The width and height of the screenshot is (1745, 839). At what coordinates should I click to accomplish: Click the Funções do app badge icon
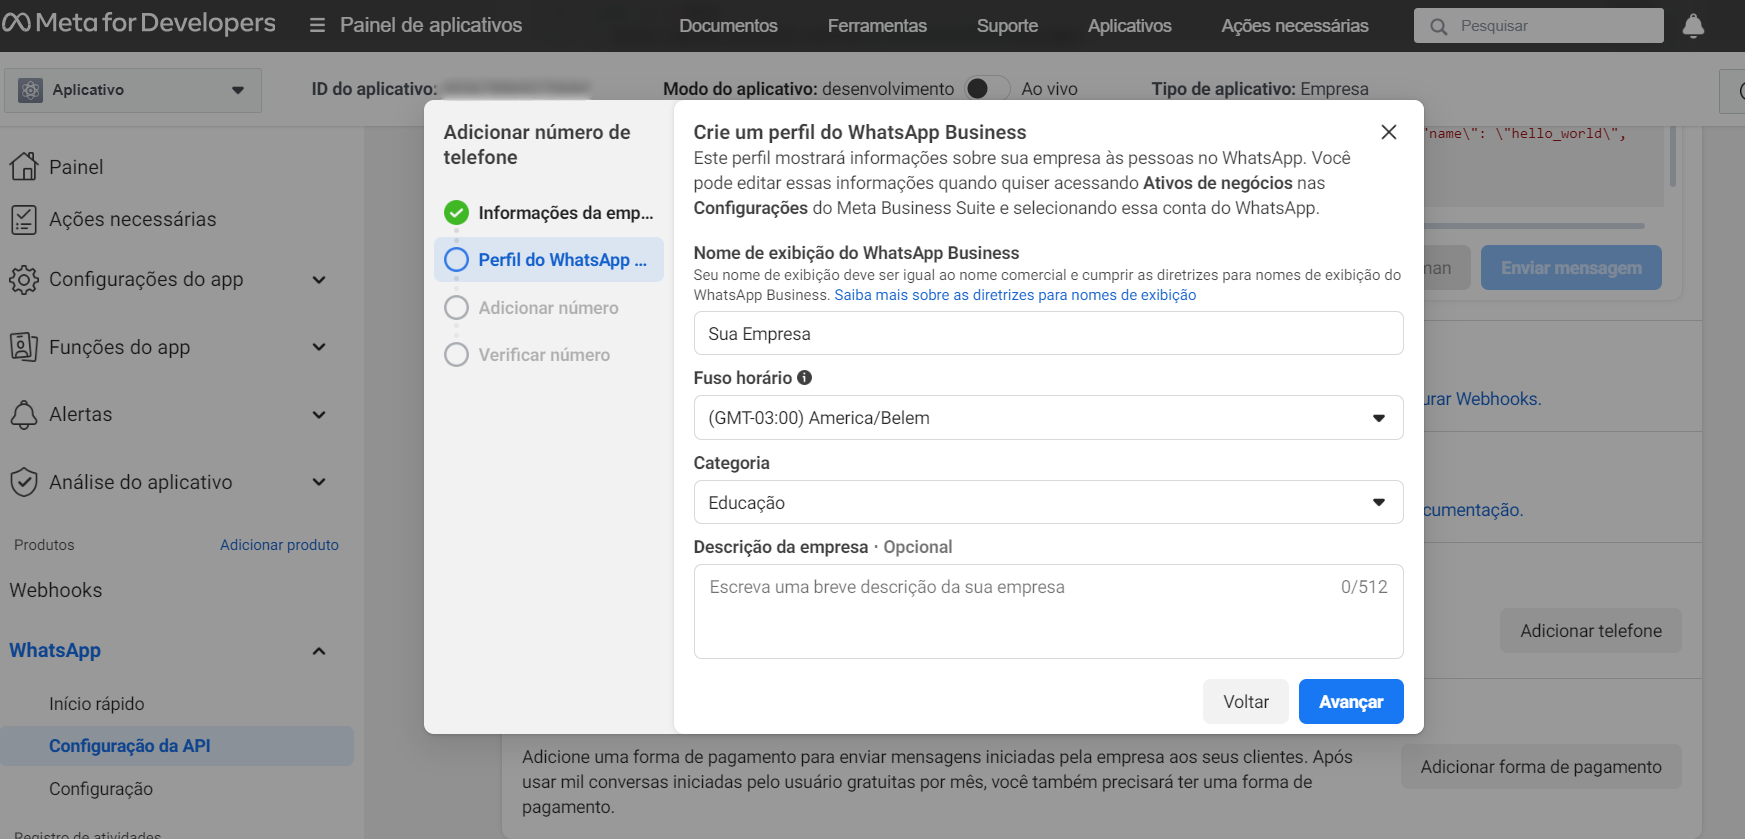tap(24, 347)
